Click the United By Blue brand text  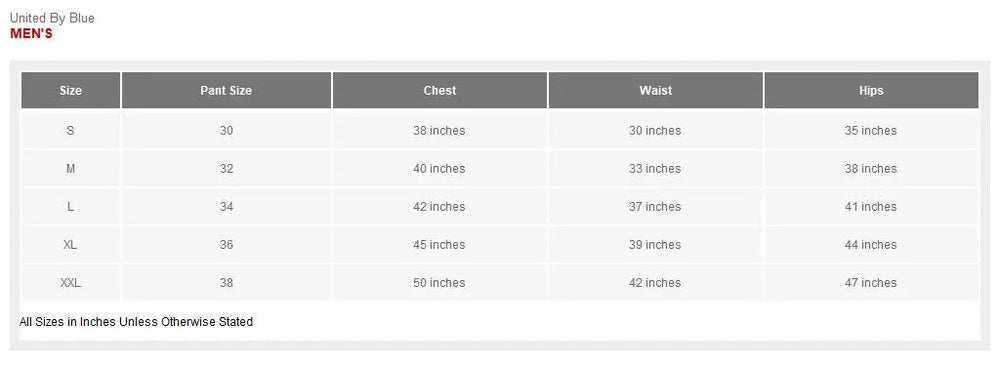coord(52,19)
